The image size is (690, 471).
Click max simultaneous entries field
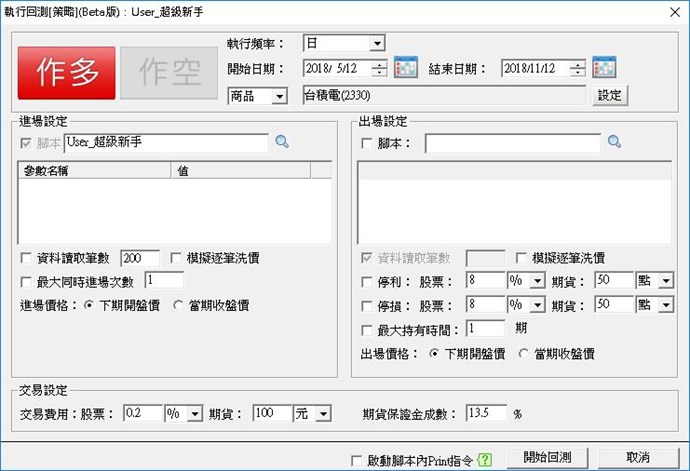pyautogui.click(x=164, y=280)
